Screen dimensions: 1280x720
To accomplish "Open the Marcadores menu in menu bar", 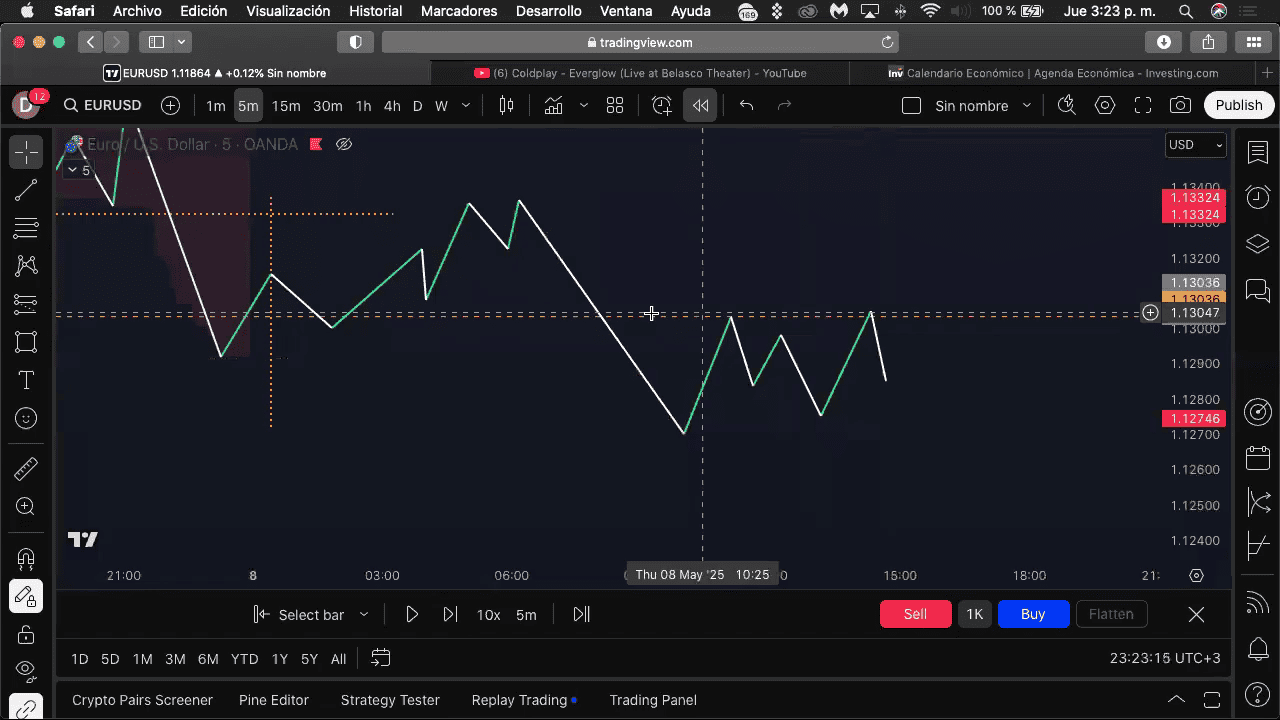I will [459, 11].
